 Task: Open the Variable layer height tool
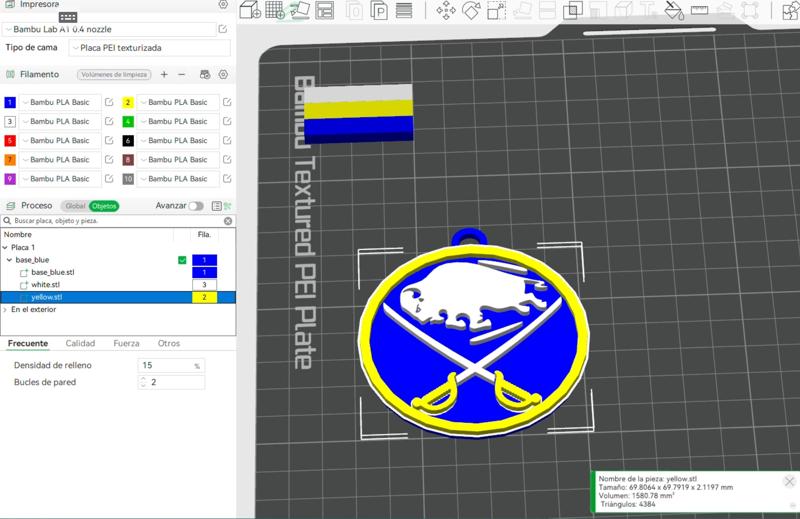tap(404, 10)
